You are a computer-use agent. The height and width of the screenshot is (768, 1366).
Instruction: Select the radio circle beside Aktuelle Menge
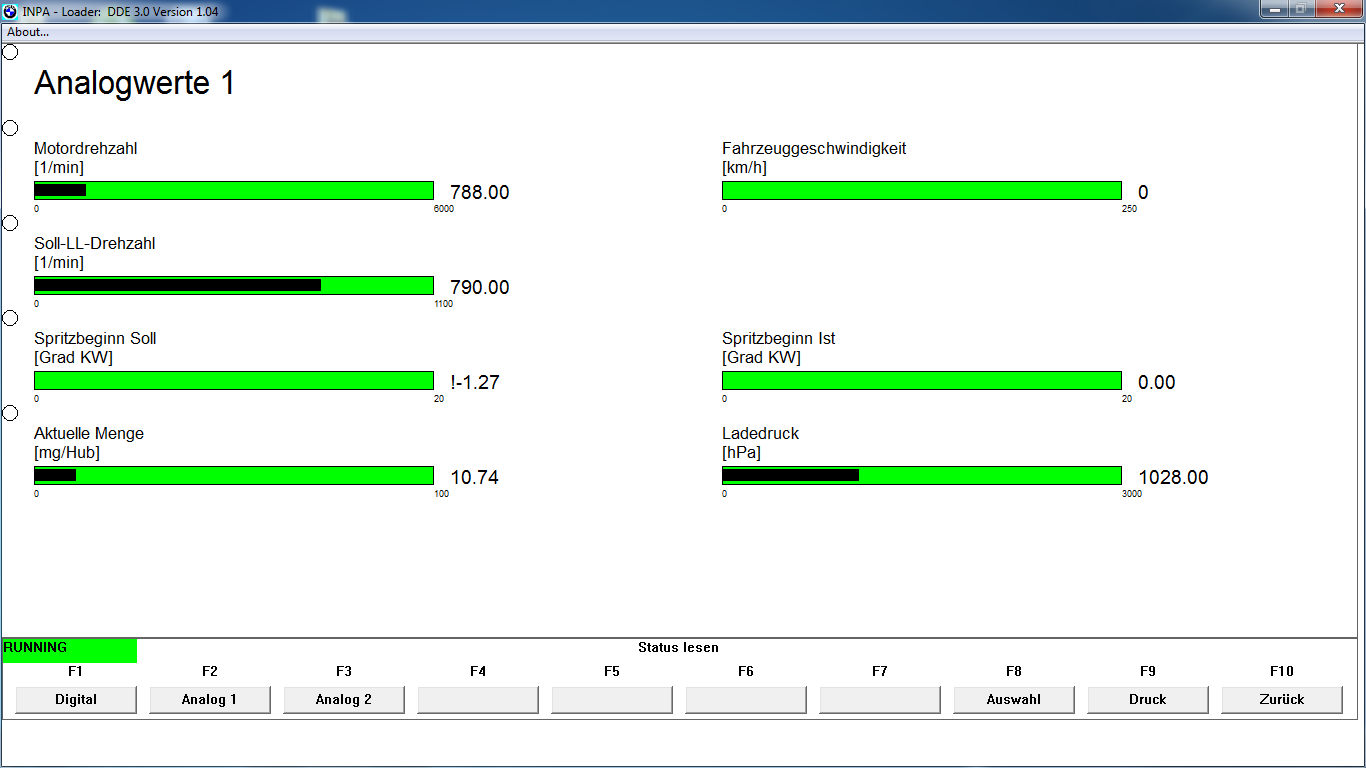click(10, 413)
